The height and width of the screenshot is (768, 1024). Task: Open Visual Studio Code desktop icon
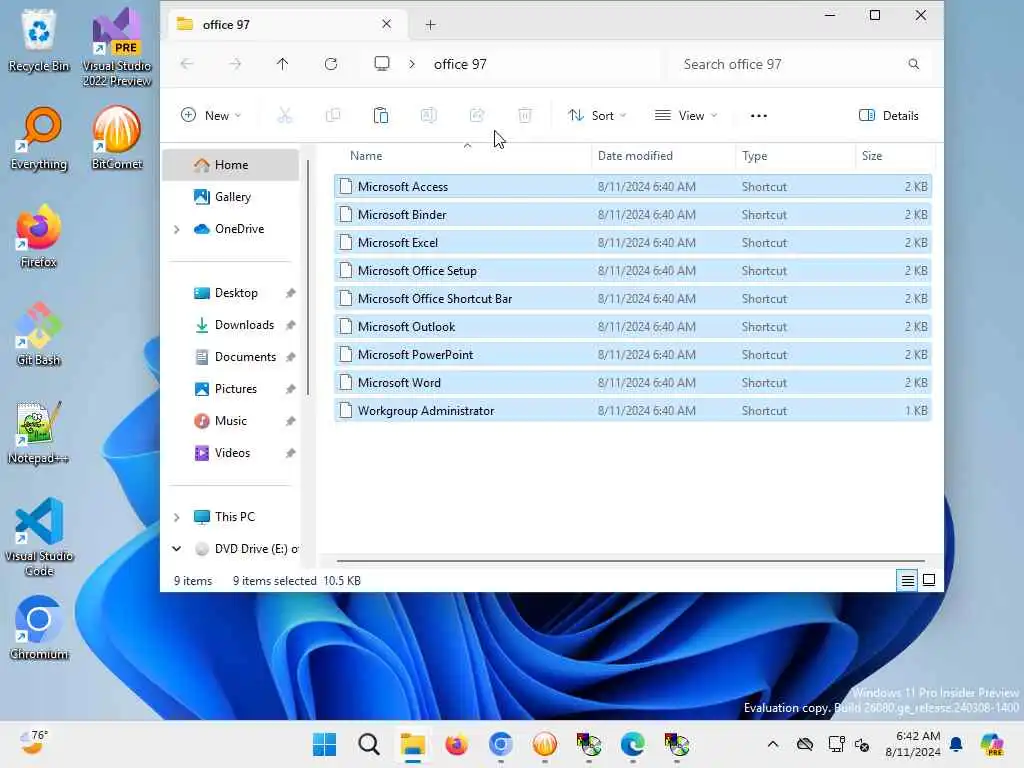pyautogui.click(x=39, y=537)
